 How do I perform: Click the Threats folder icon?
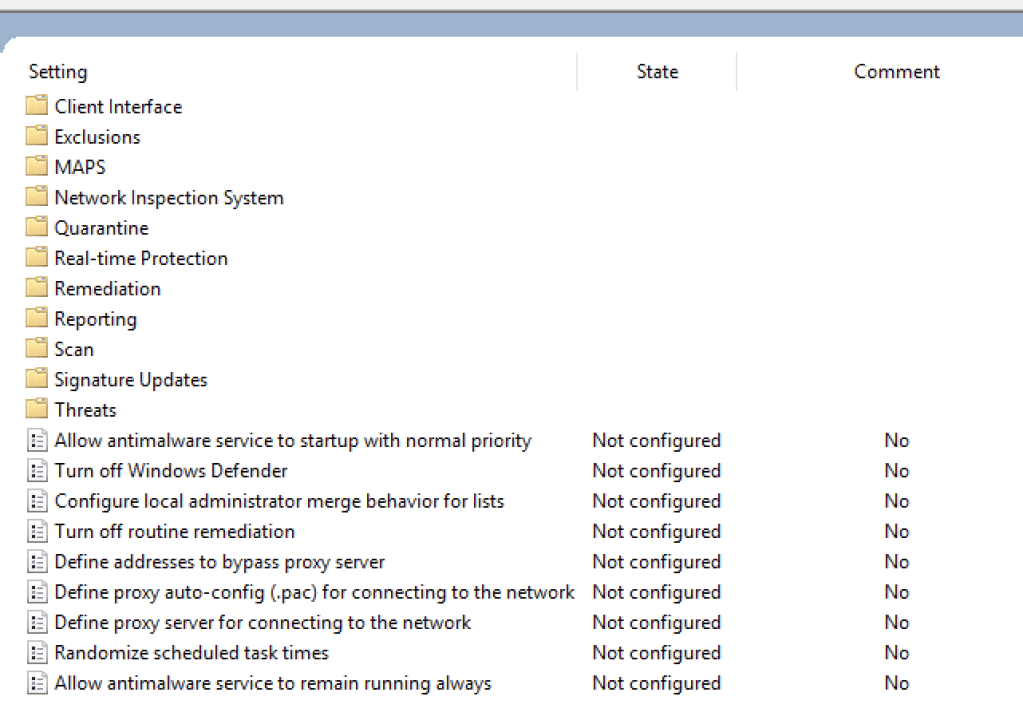tap(37, 409)
